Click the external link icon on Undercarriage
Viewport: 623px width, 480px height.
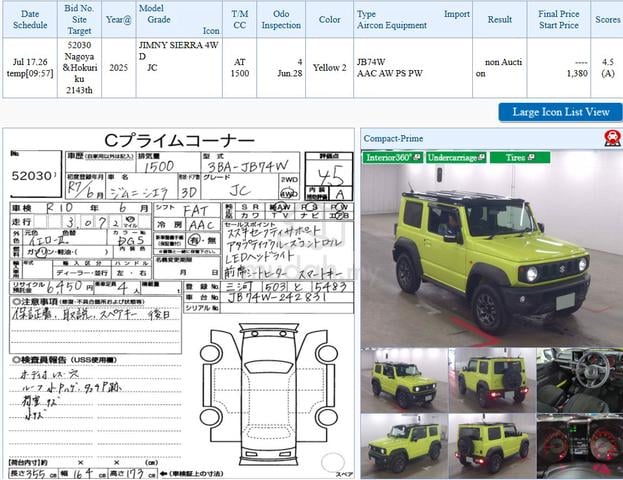(x=482, y=157)
